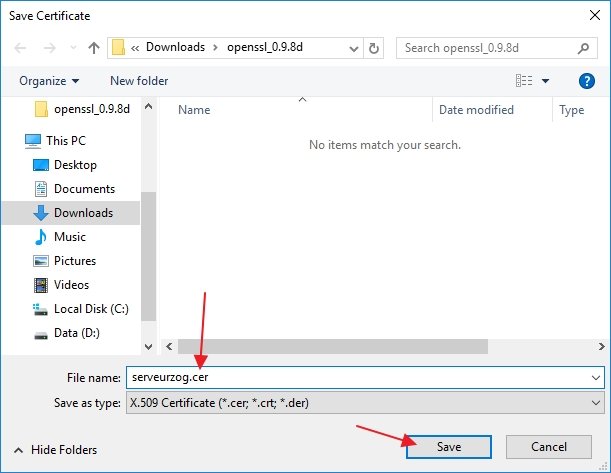611x473 pixels.
Task: Open Videos in the navigation pane
Action: [62, 285]
